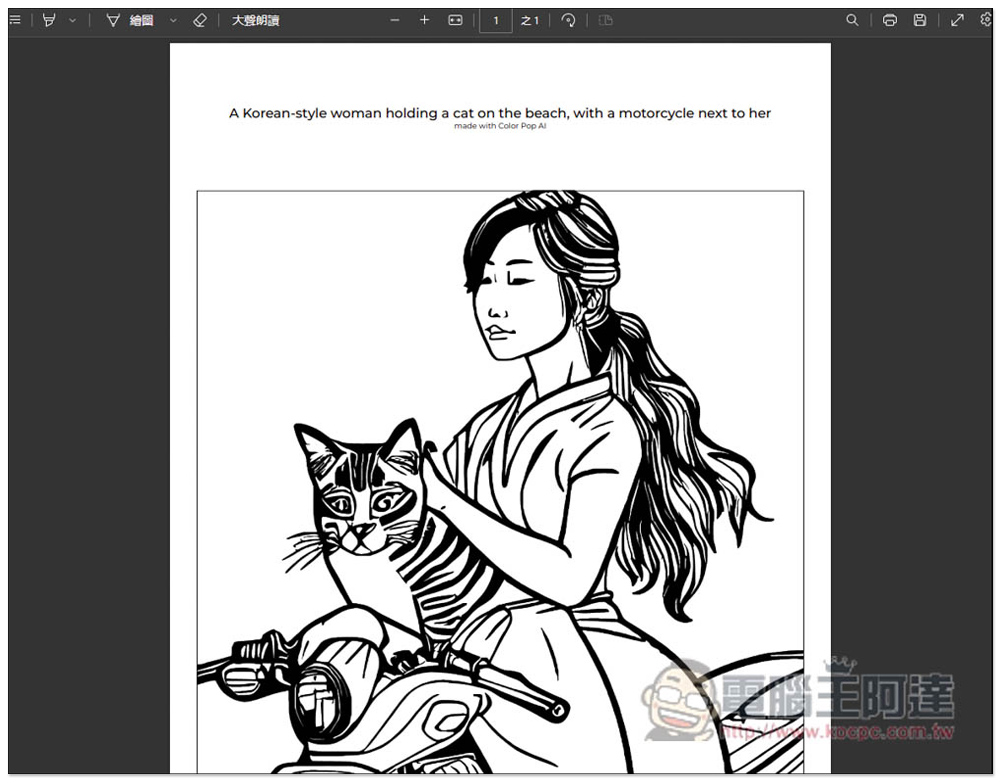The image size is (1000, 783).
Task: Click the woman and cat drawing
Action: pyautogui.click(x=500, y=482)
